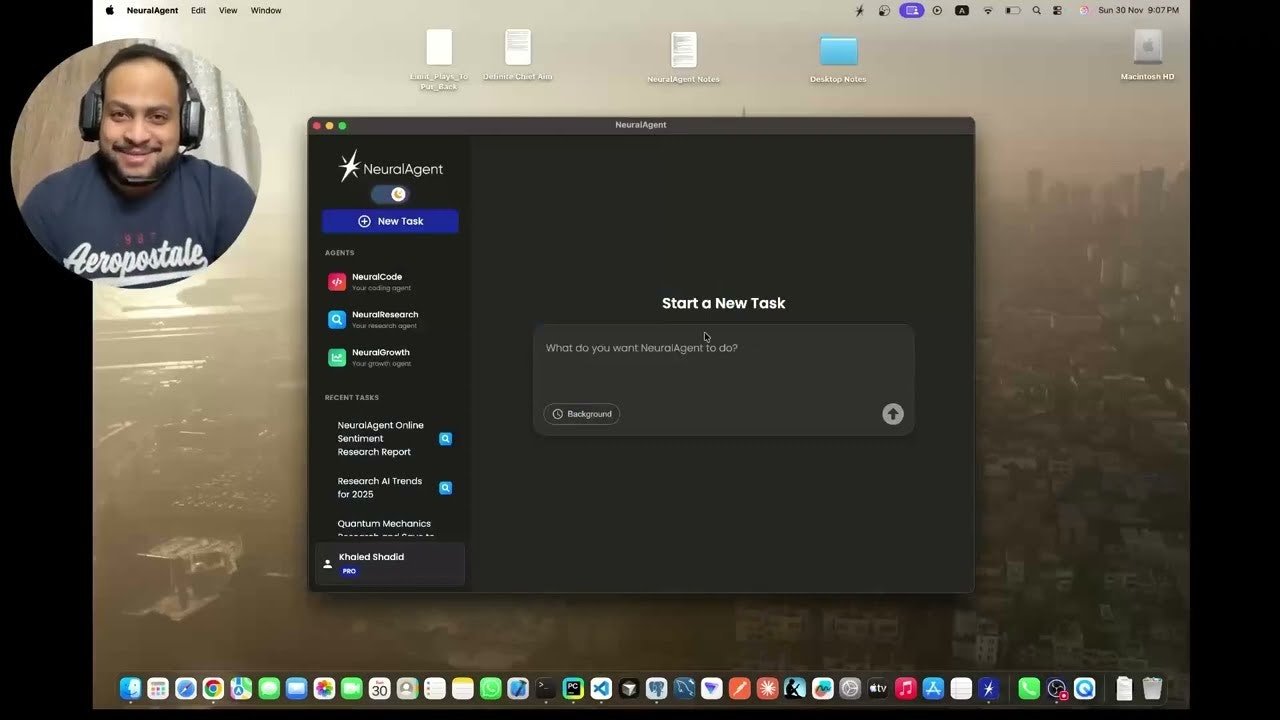
Task: Click the date and time in menu bar
Action: click(1138, 10)
